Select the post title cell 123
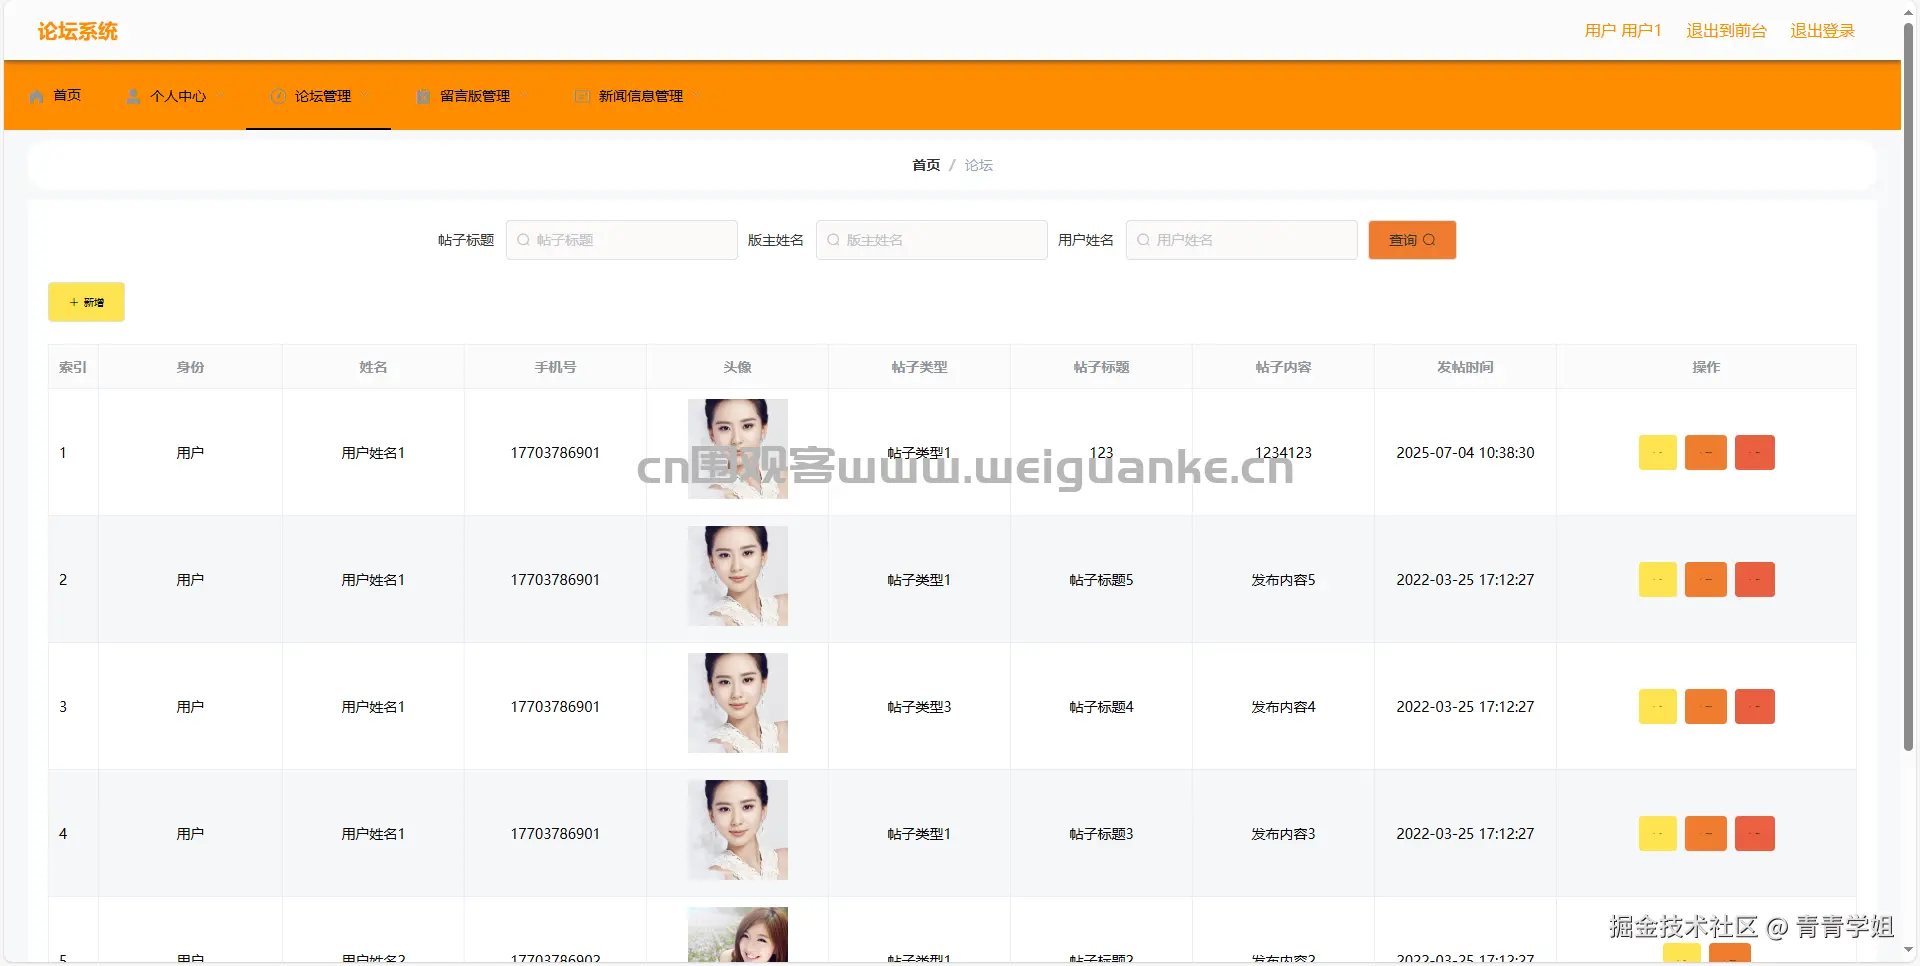This screenshot has height=966, width=1920. [x=1101, y=453]
